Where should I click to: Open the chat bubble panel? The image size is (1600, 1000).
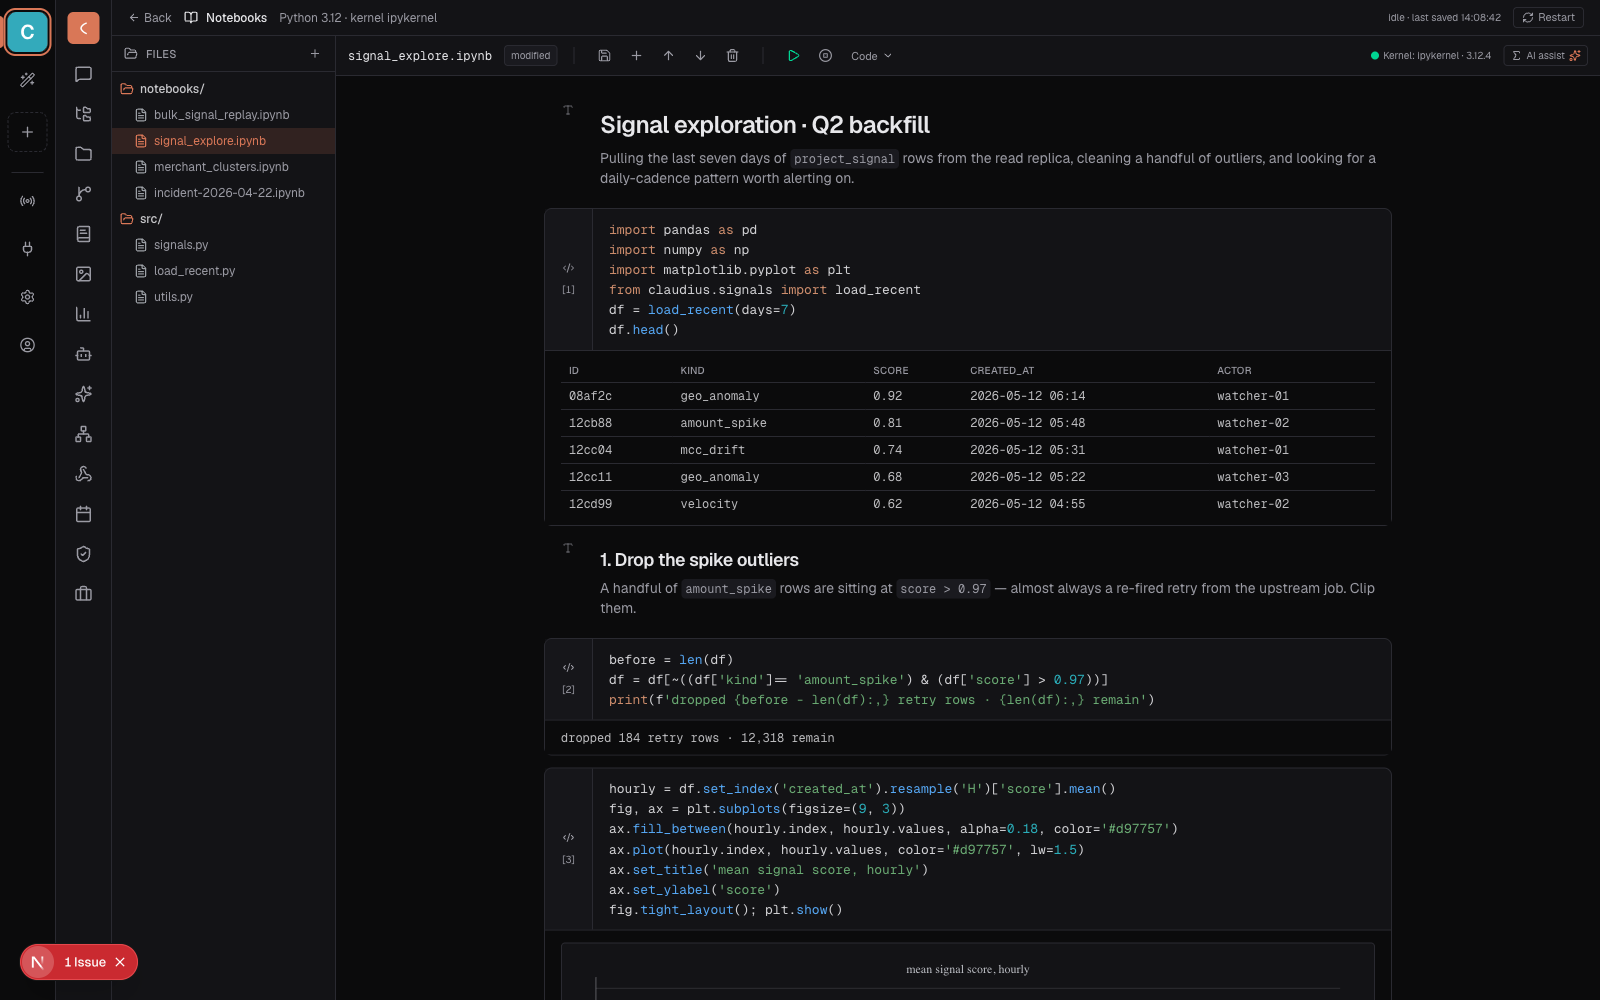coord(83,74)
